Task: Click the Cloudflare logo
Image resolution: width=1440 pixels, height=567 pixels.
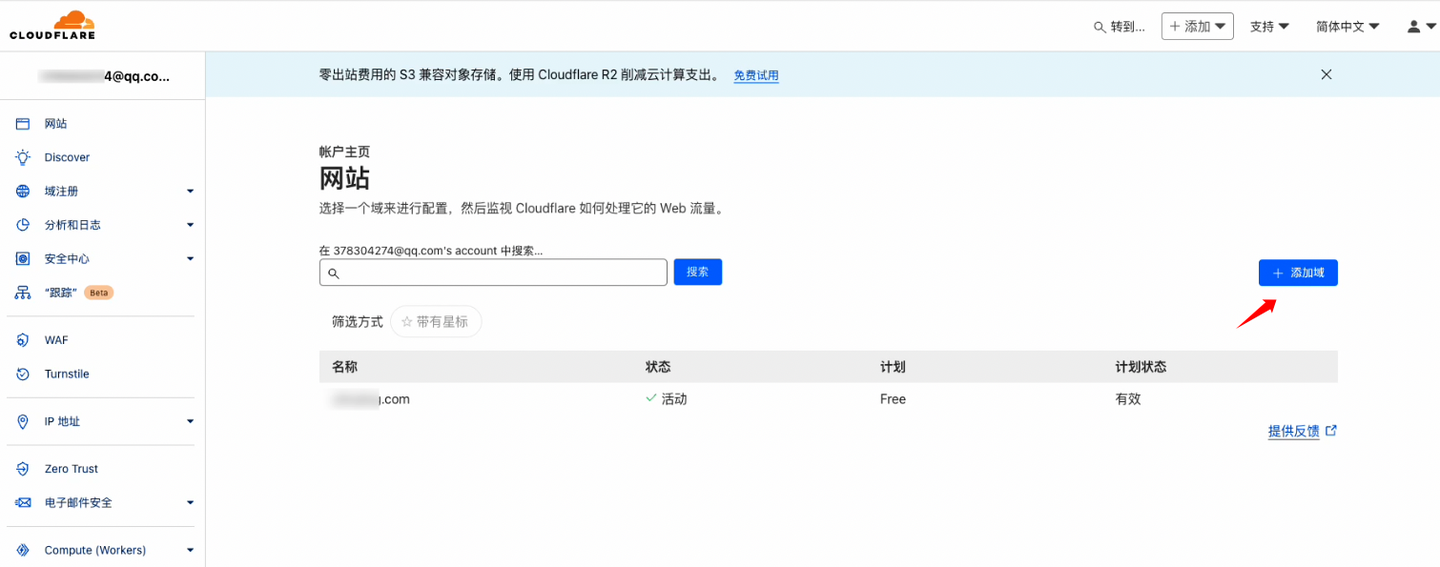Action: pyautogui.click(x=52, y=25)
